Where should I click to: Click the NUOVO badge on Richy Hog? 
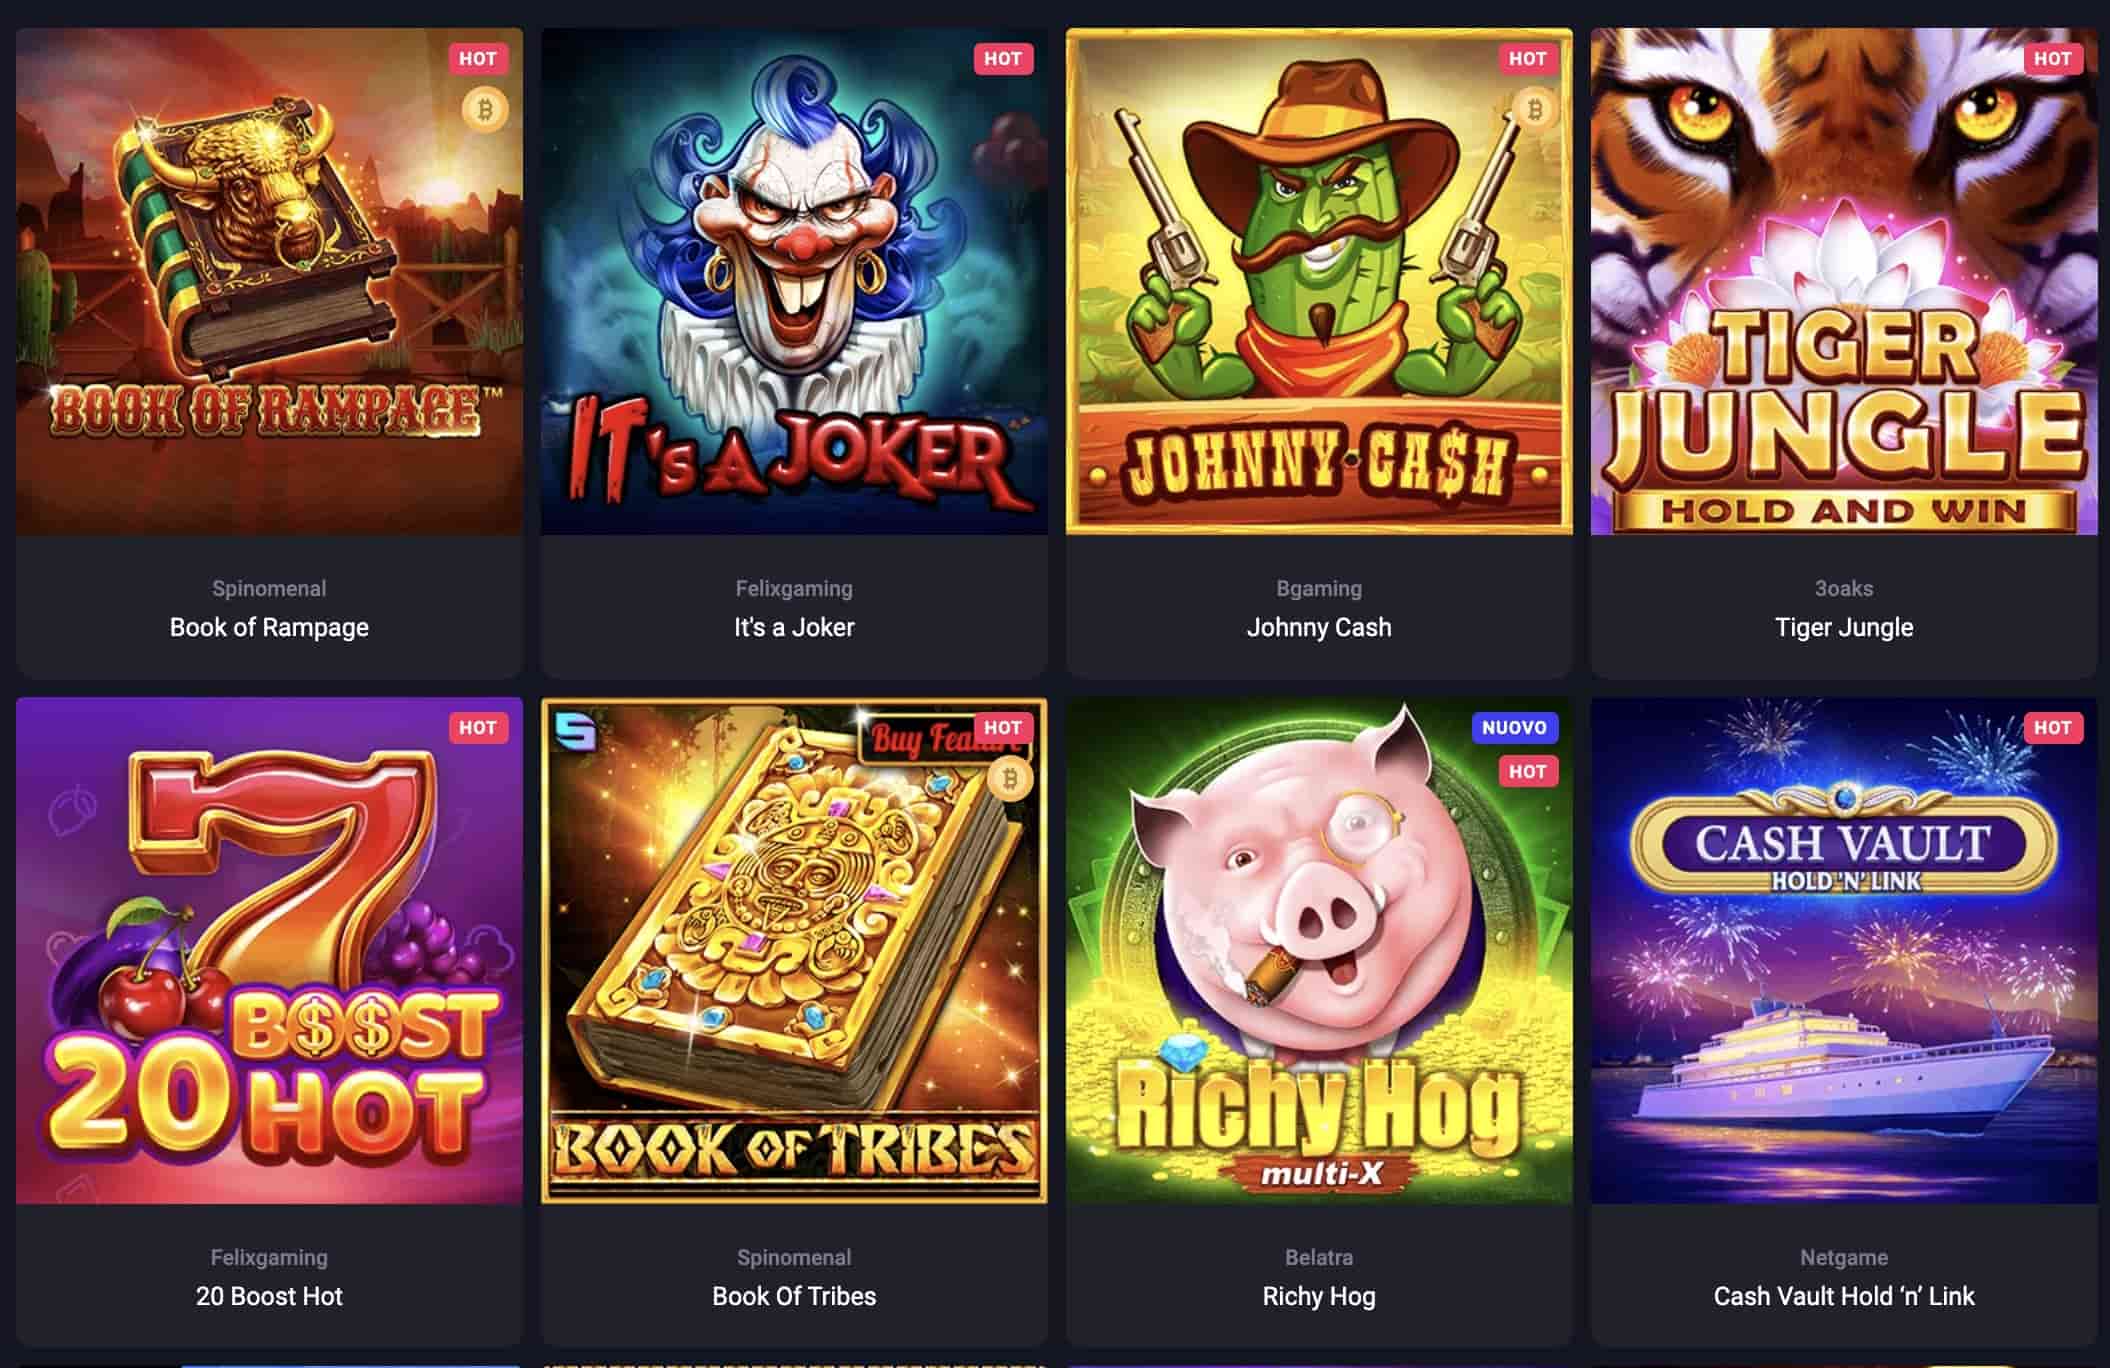(x=1514, y=728)
